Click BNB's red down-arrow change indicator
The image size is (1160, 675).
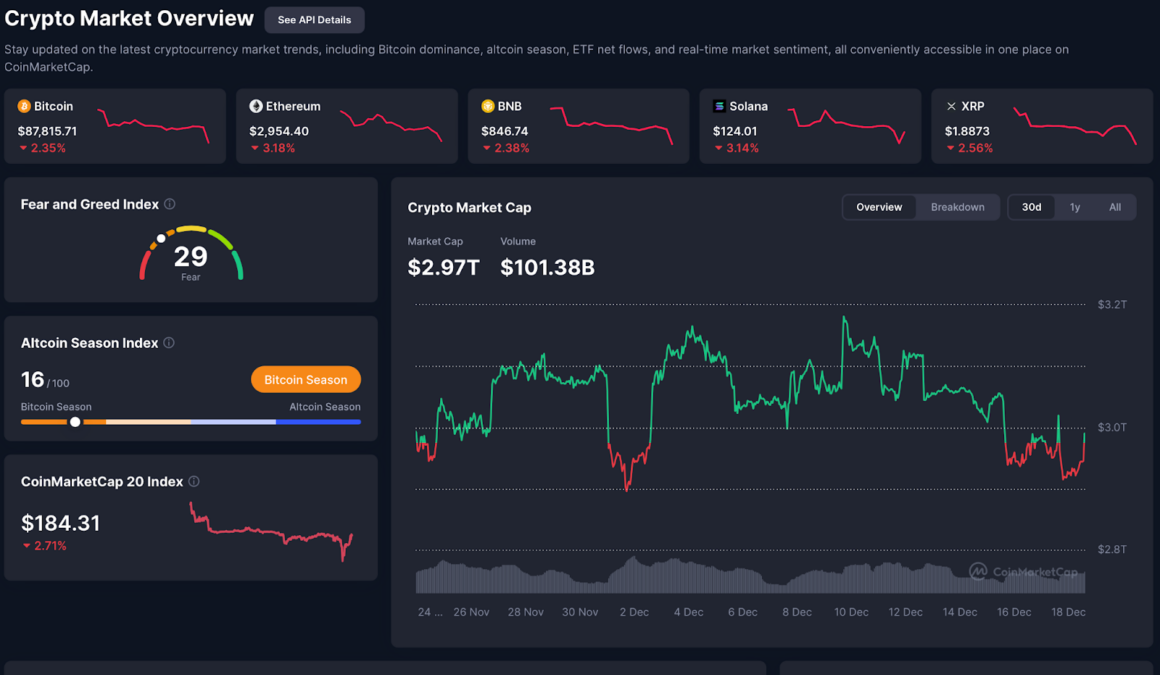[x=487, y=148]
